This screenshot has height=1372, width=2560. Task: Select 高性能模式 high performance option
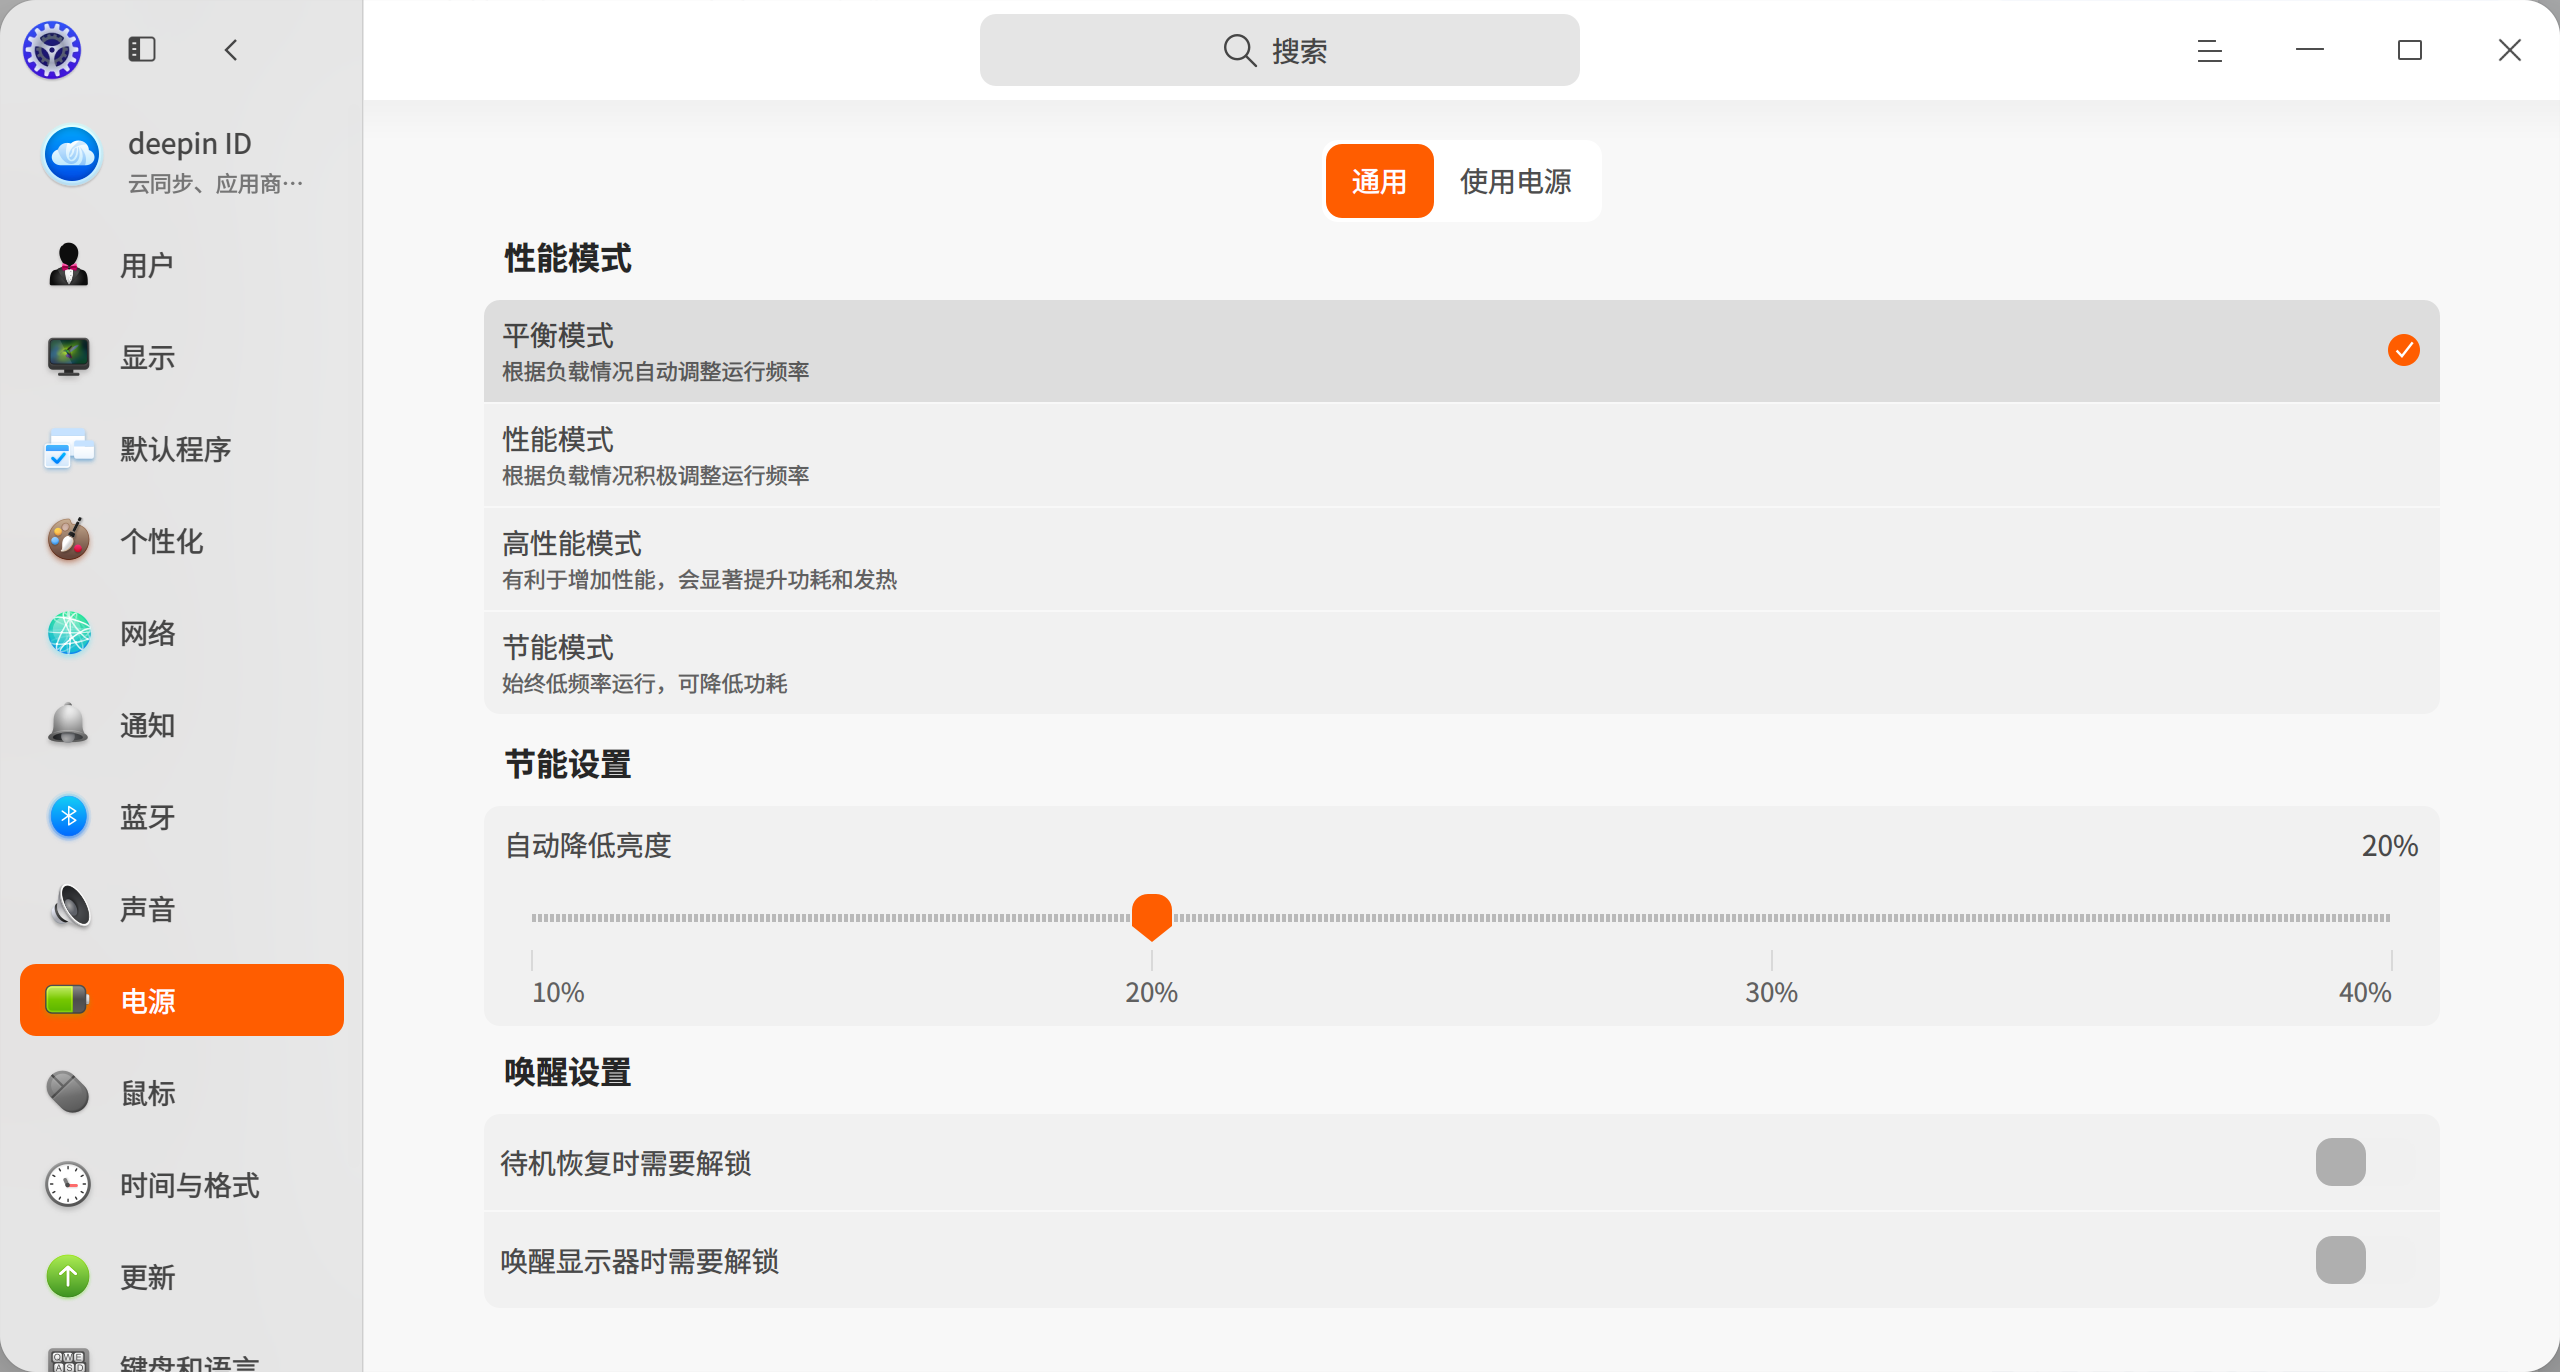pyautogui.click(x=1461, y=559)
